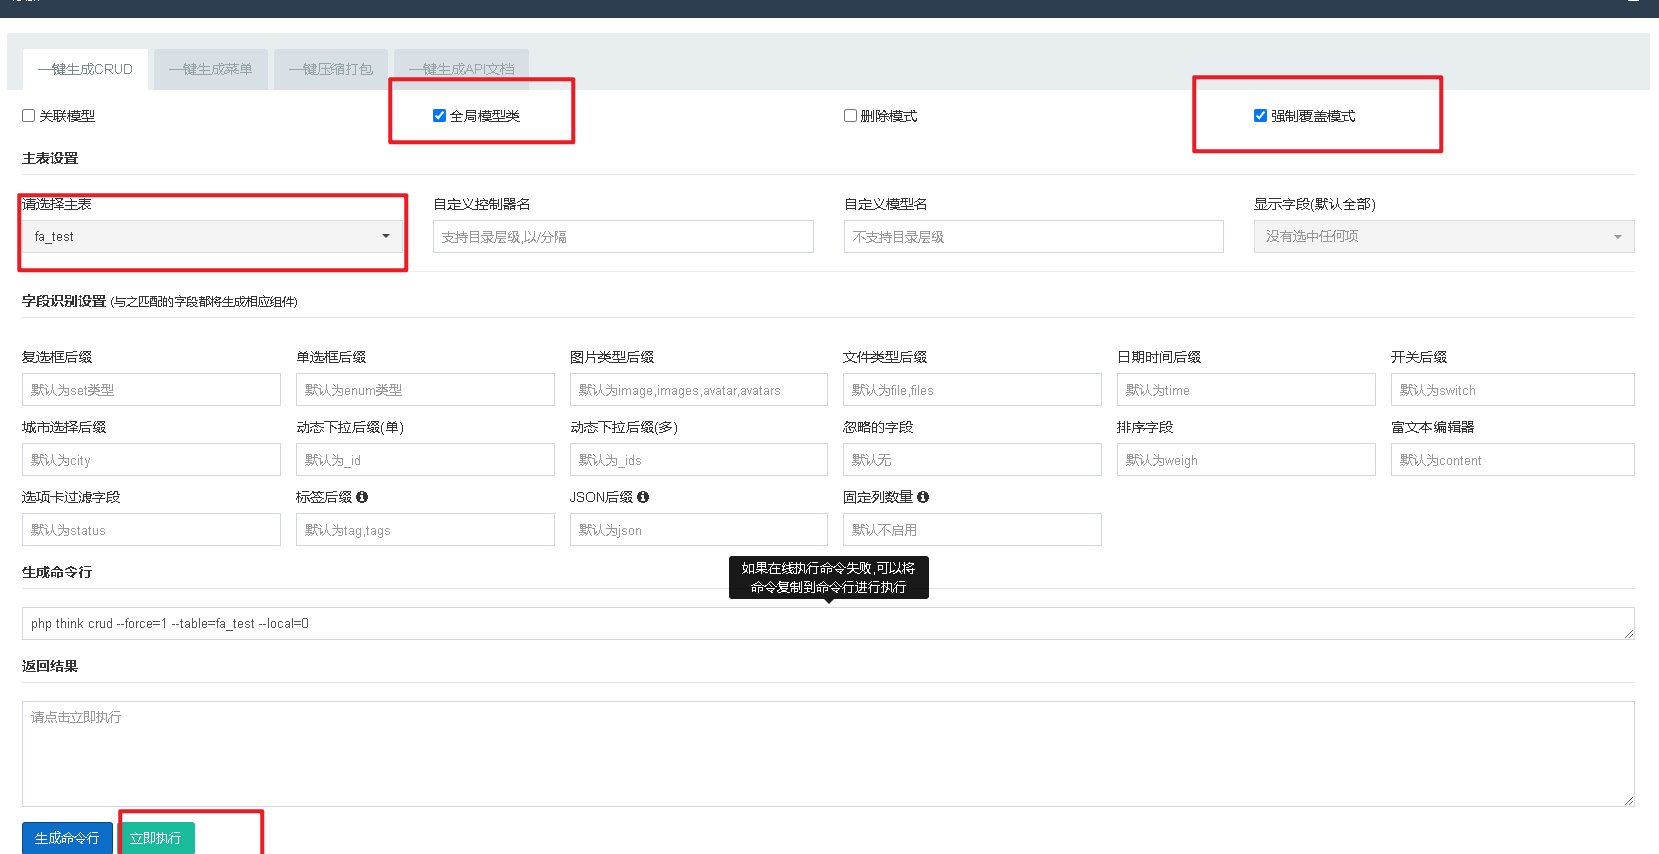
Task: Click the JSON后缀 input field
Action: pos(699,530)
